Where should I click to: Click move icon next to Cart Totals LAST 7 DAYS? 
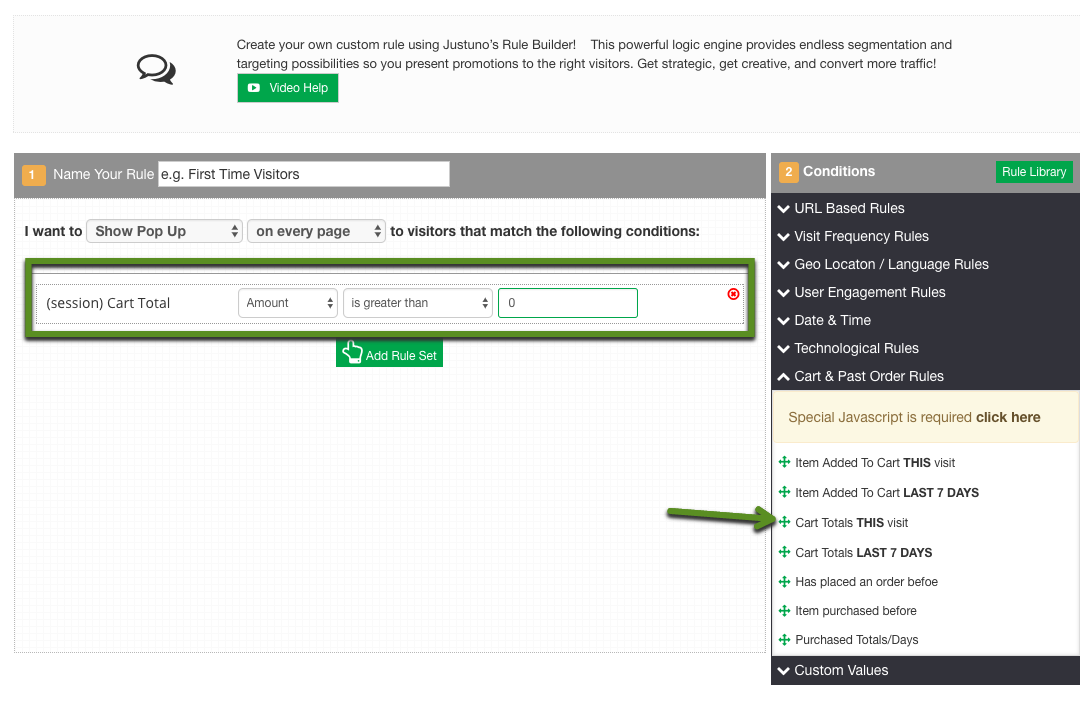[x=785, y=553]
